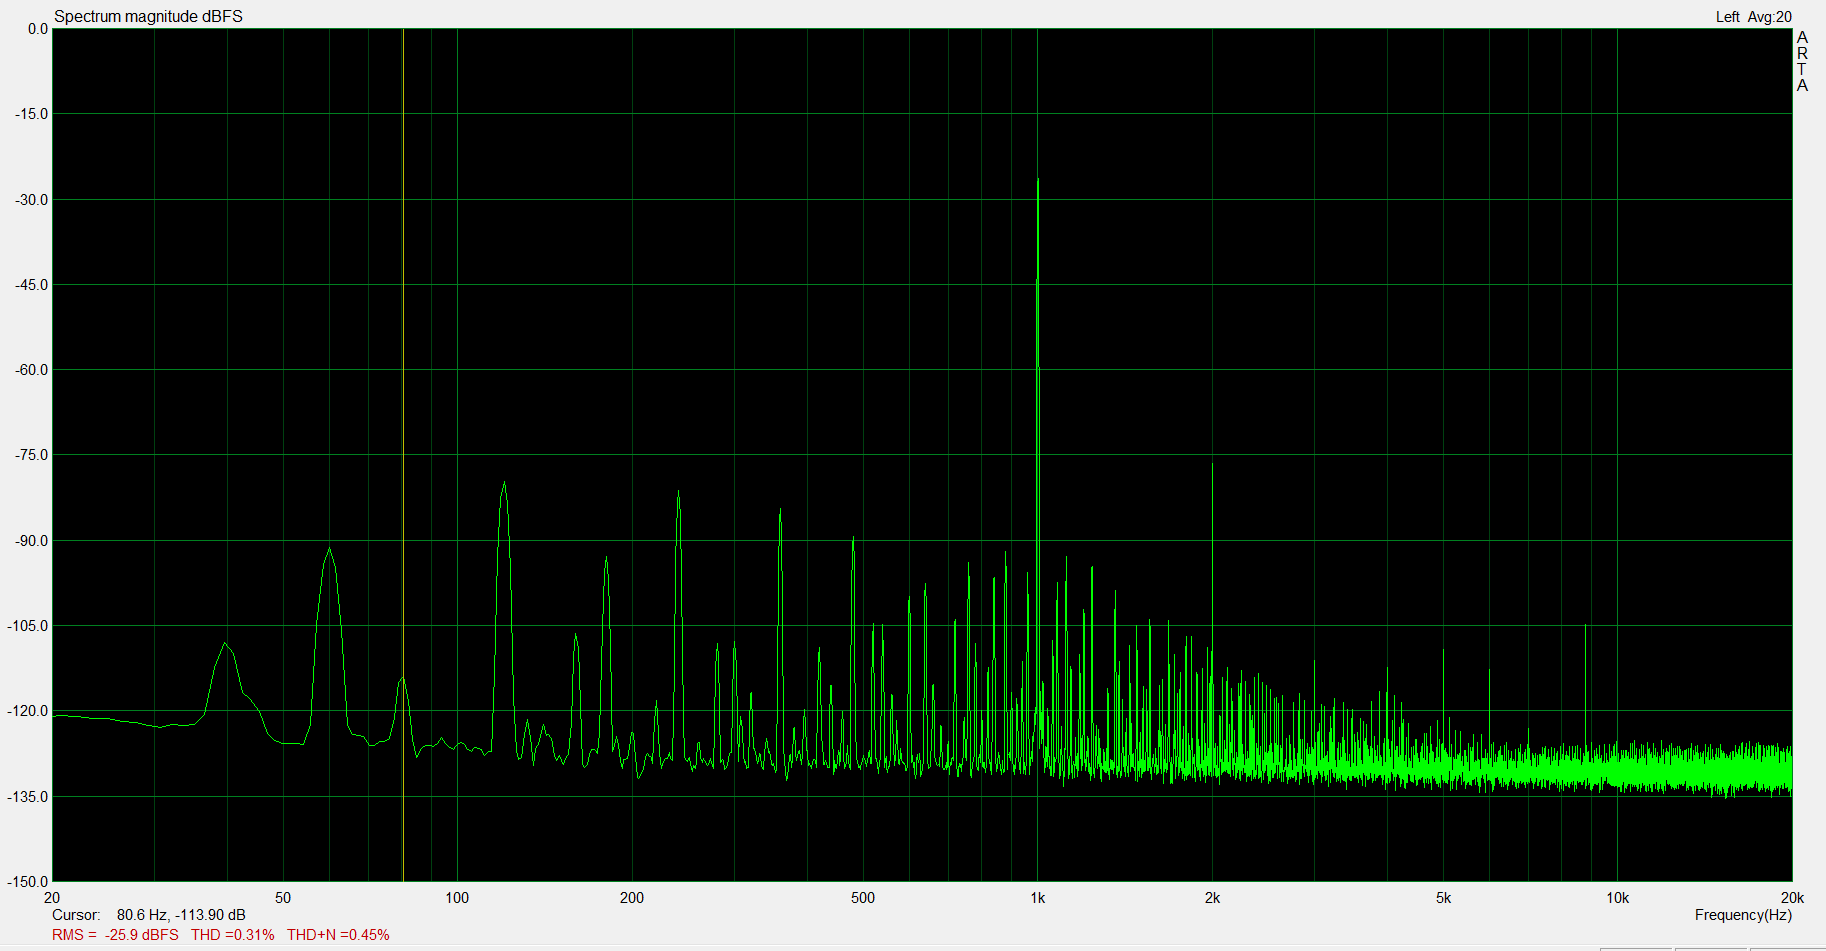Click the 50 label on the frequency axis
The width and height of the screenshot is (1826, 951).
pos(283,898)
